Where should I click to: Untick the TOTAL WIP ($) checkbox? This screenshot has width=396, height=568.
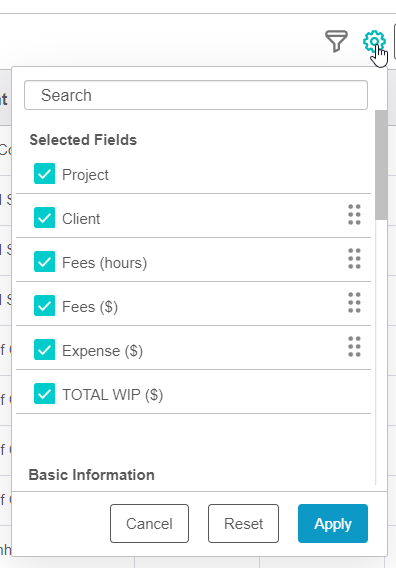[45, 393]
